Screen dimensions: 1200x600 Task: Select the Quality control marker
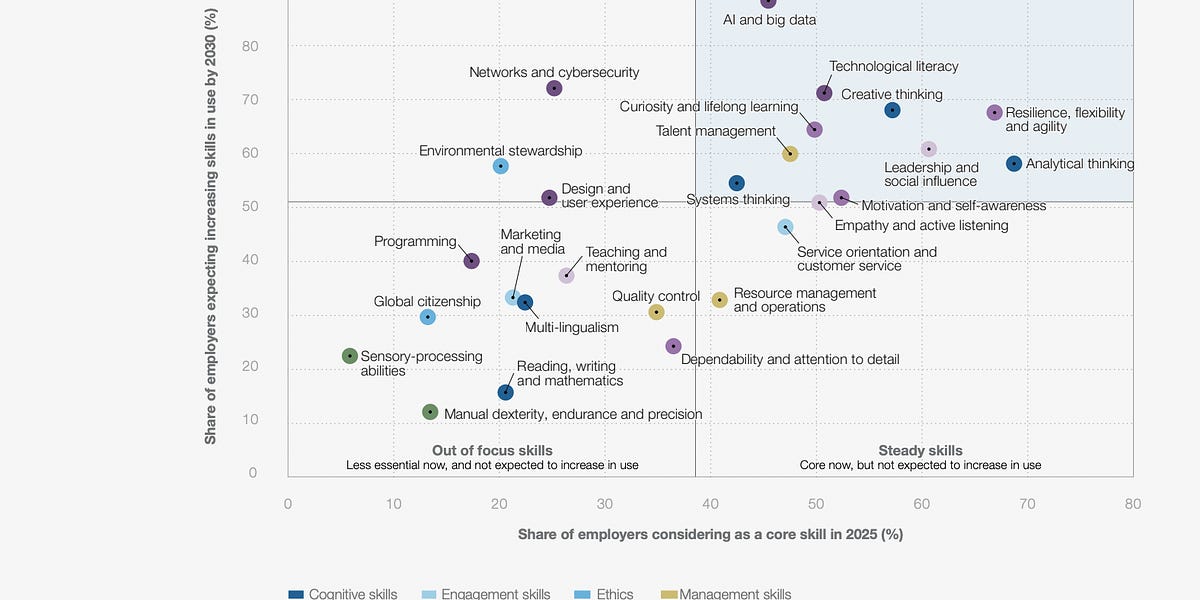pos(656,312)
